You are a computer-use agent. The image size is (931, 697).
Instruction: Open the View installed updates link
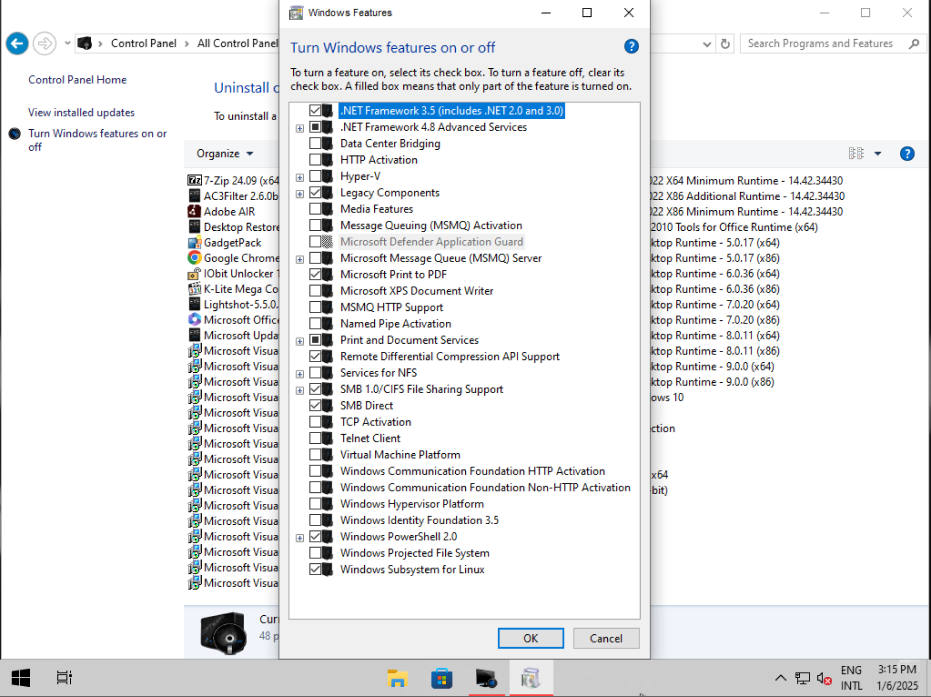pos(81,112)
